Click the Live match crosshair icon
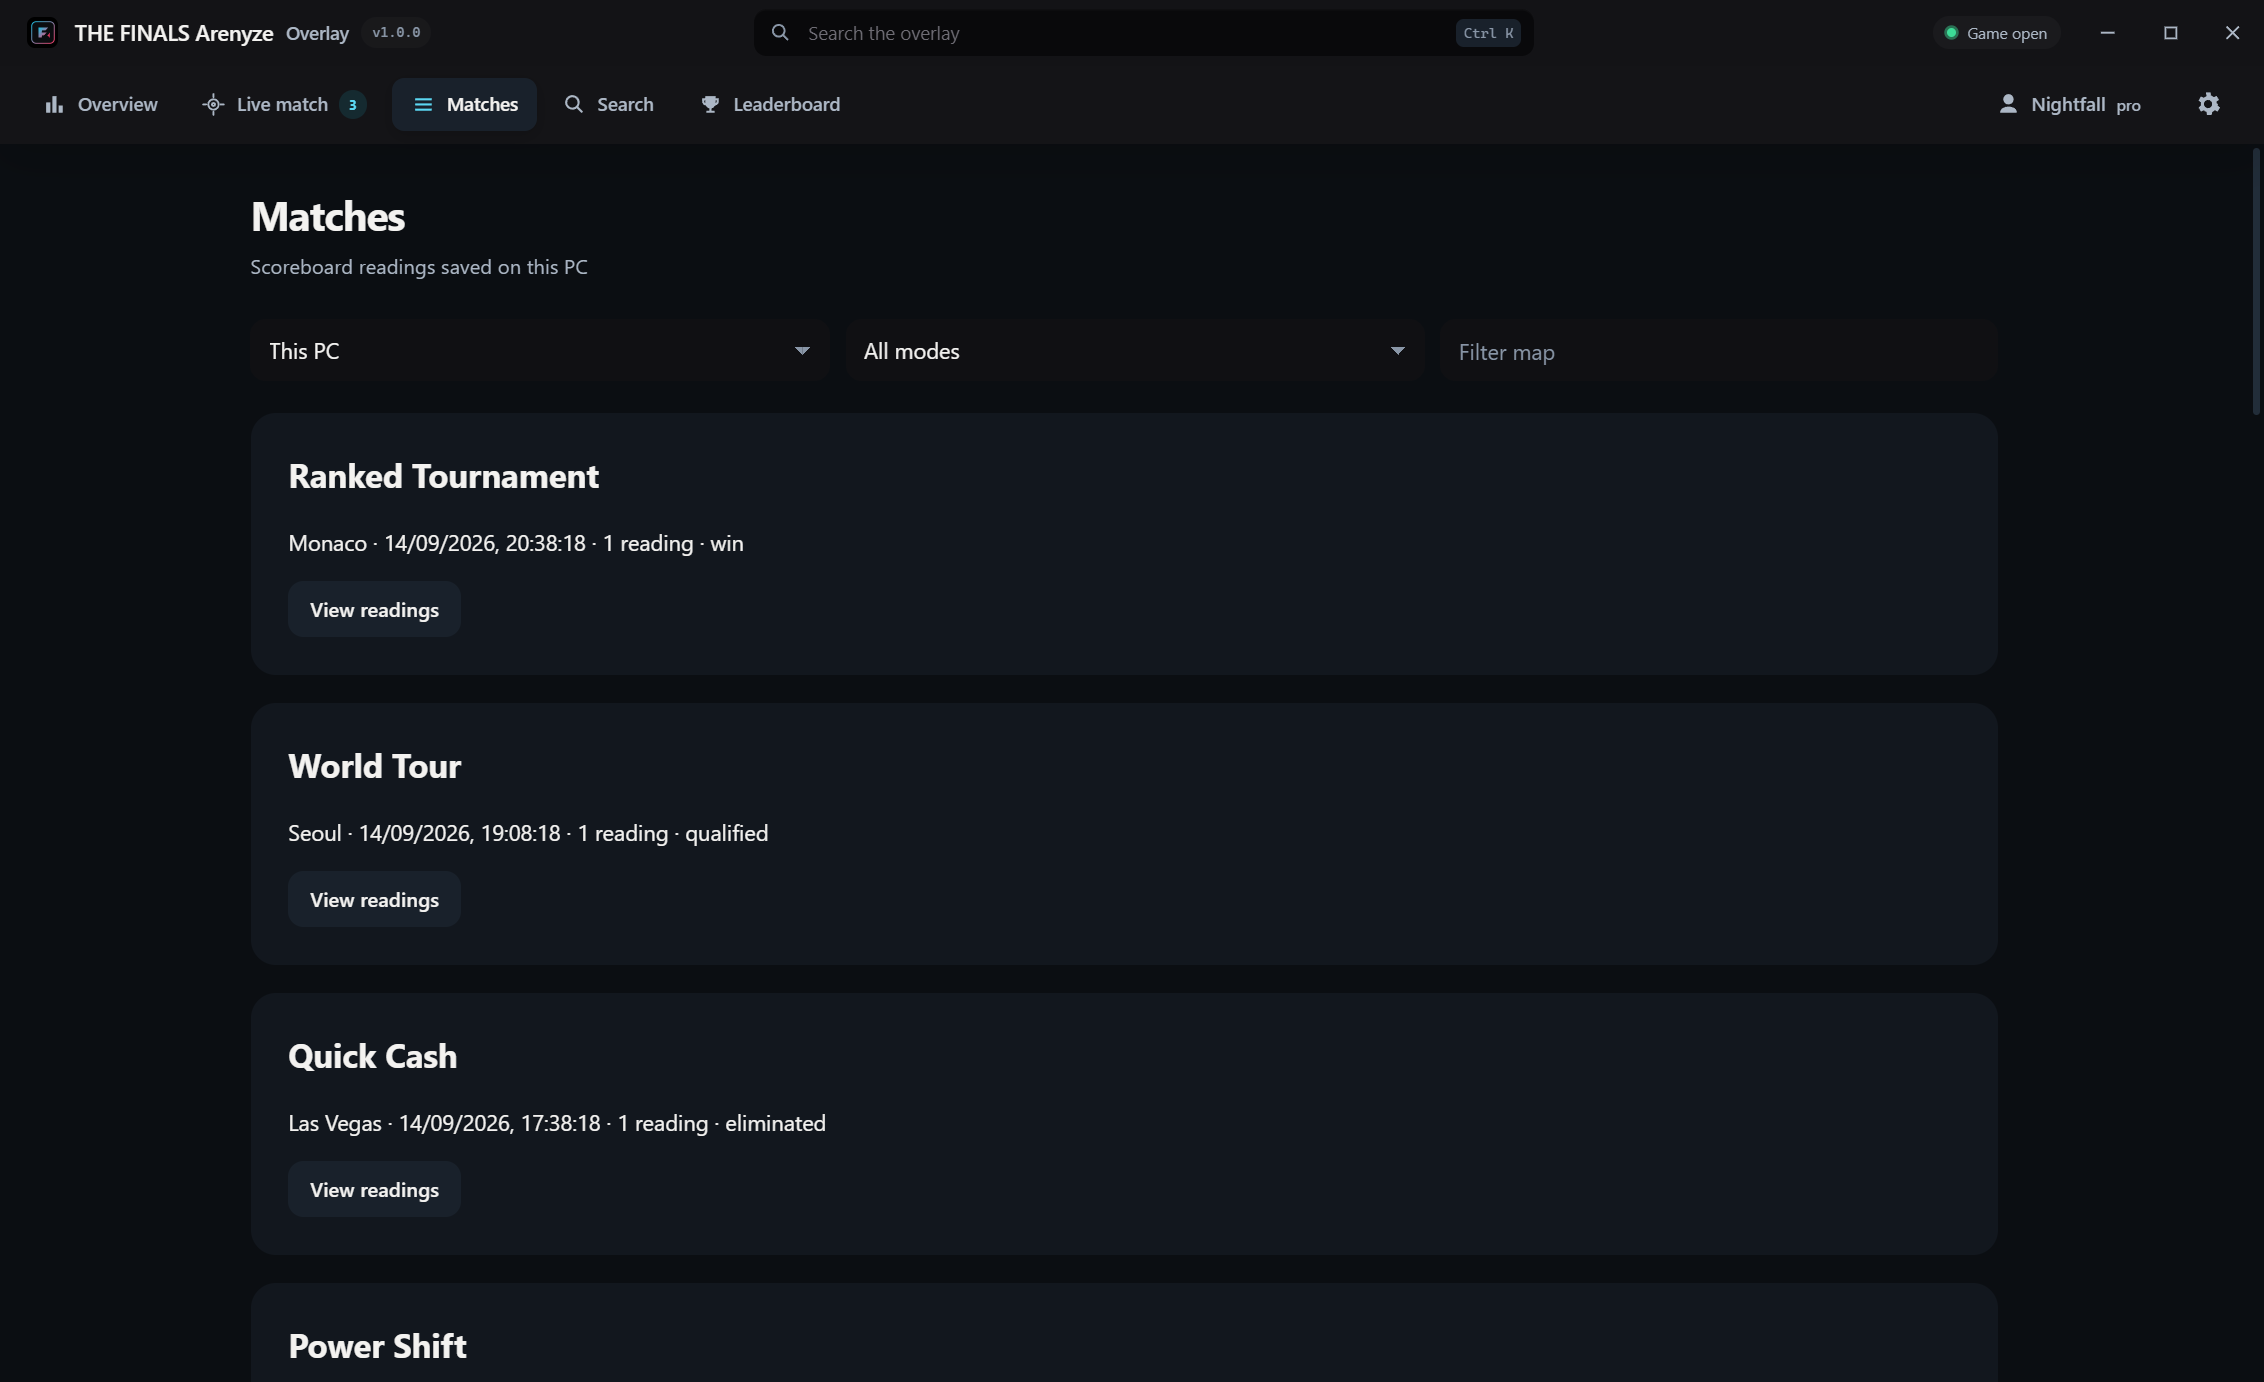The height and width of the screenshot is (1382, 2264). (213, 104)
